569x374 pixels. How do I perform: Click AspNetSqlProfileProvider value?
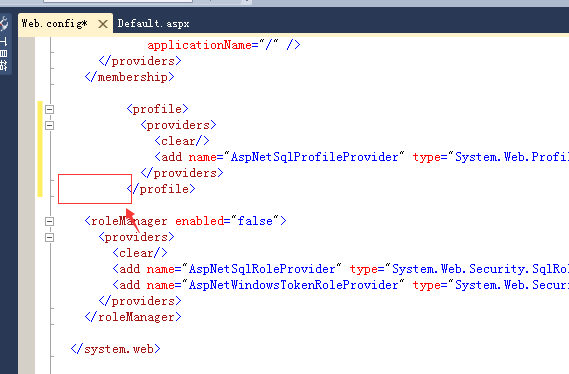[314, 157]
